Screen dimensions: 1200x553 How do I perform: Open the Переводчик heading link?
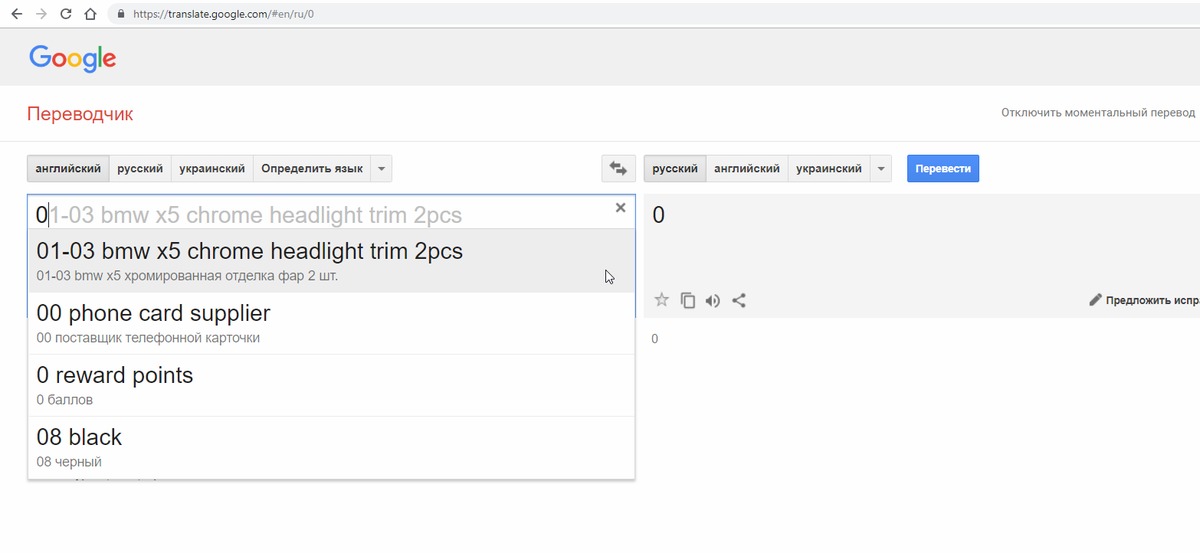pos(80,114)
